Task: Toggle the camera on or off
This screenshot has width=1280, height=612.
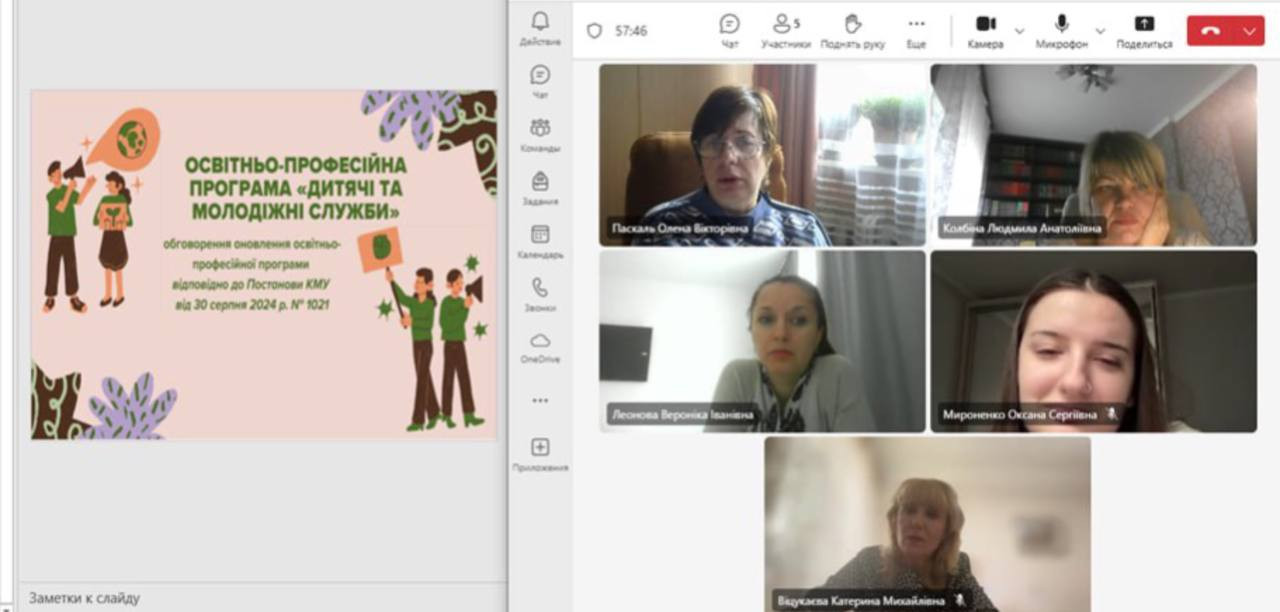Action: point(985,30)
